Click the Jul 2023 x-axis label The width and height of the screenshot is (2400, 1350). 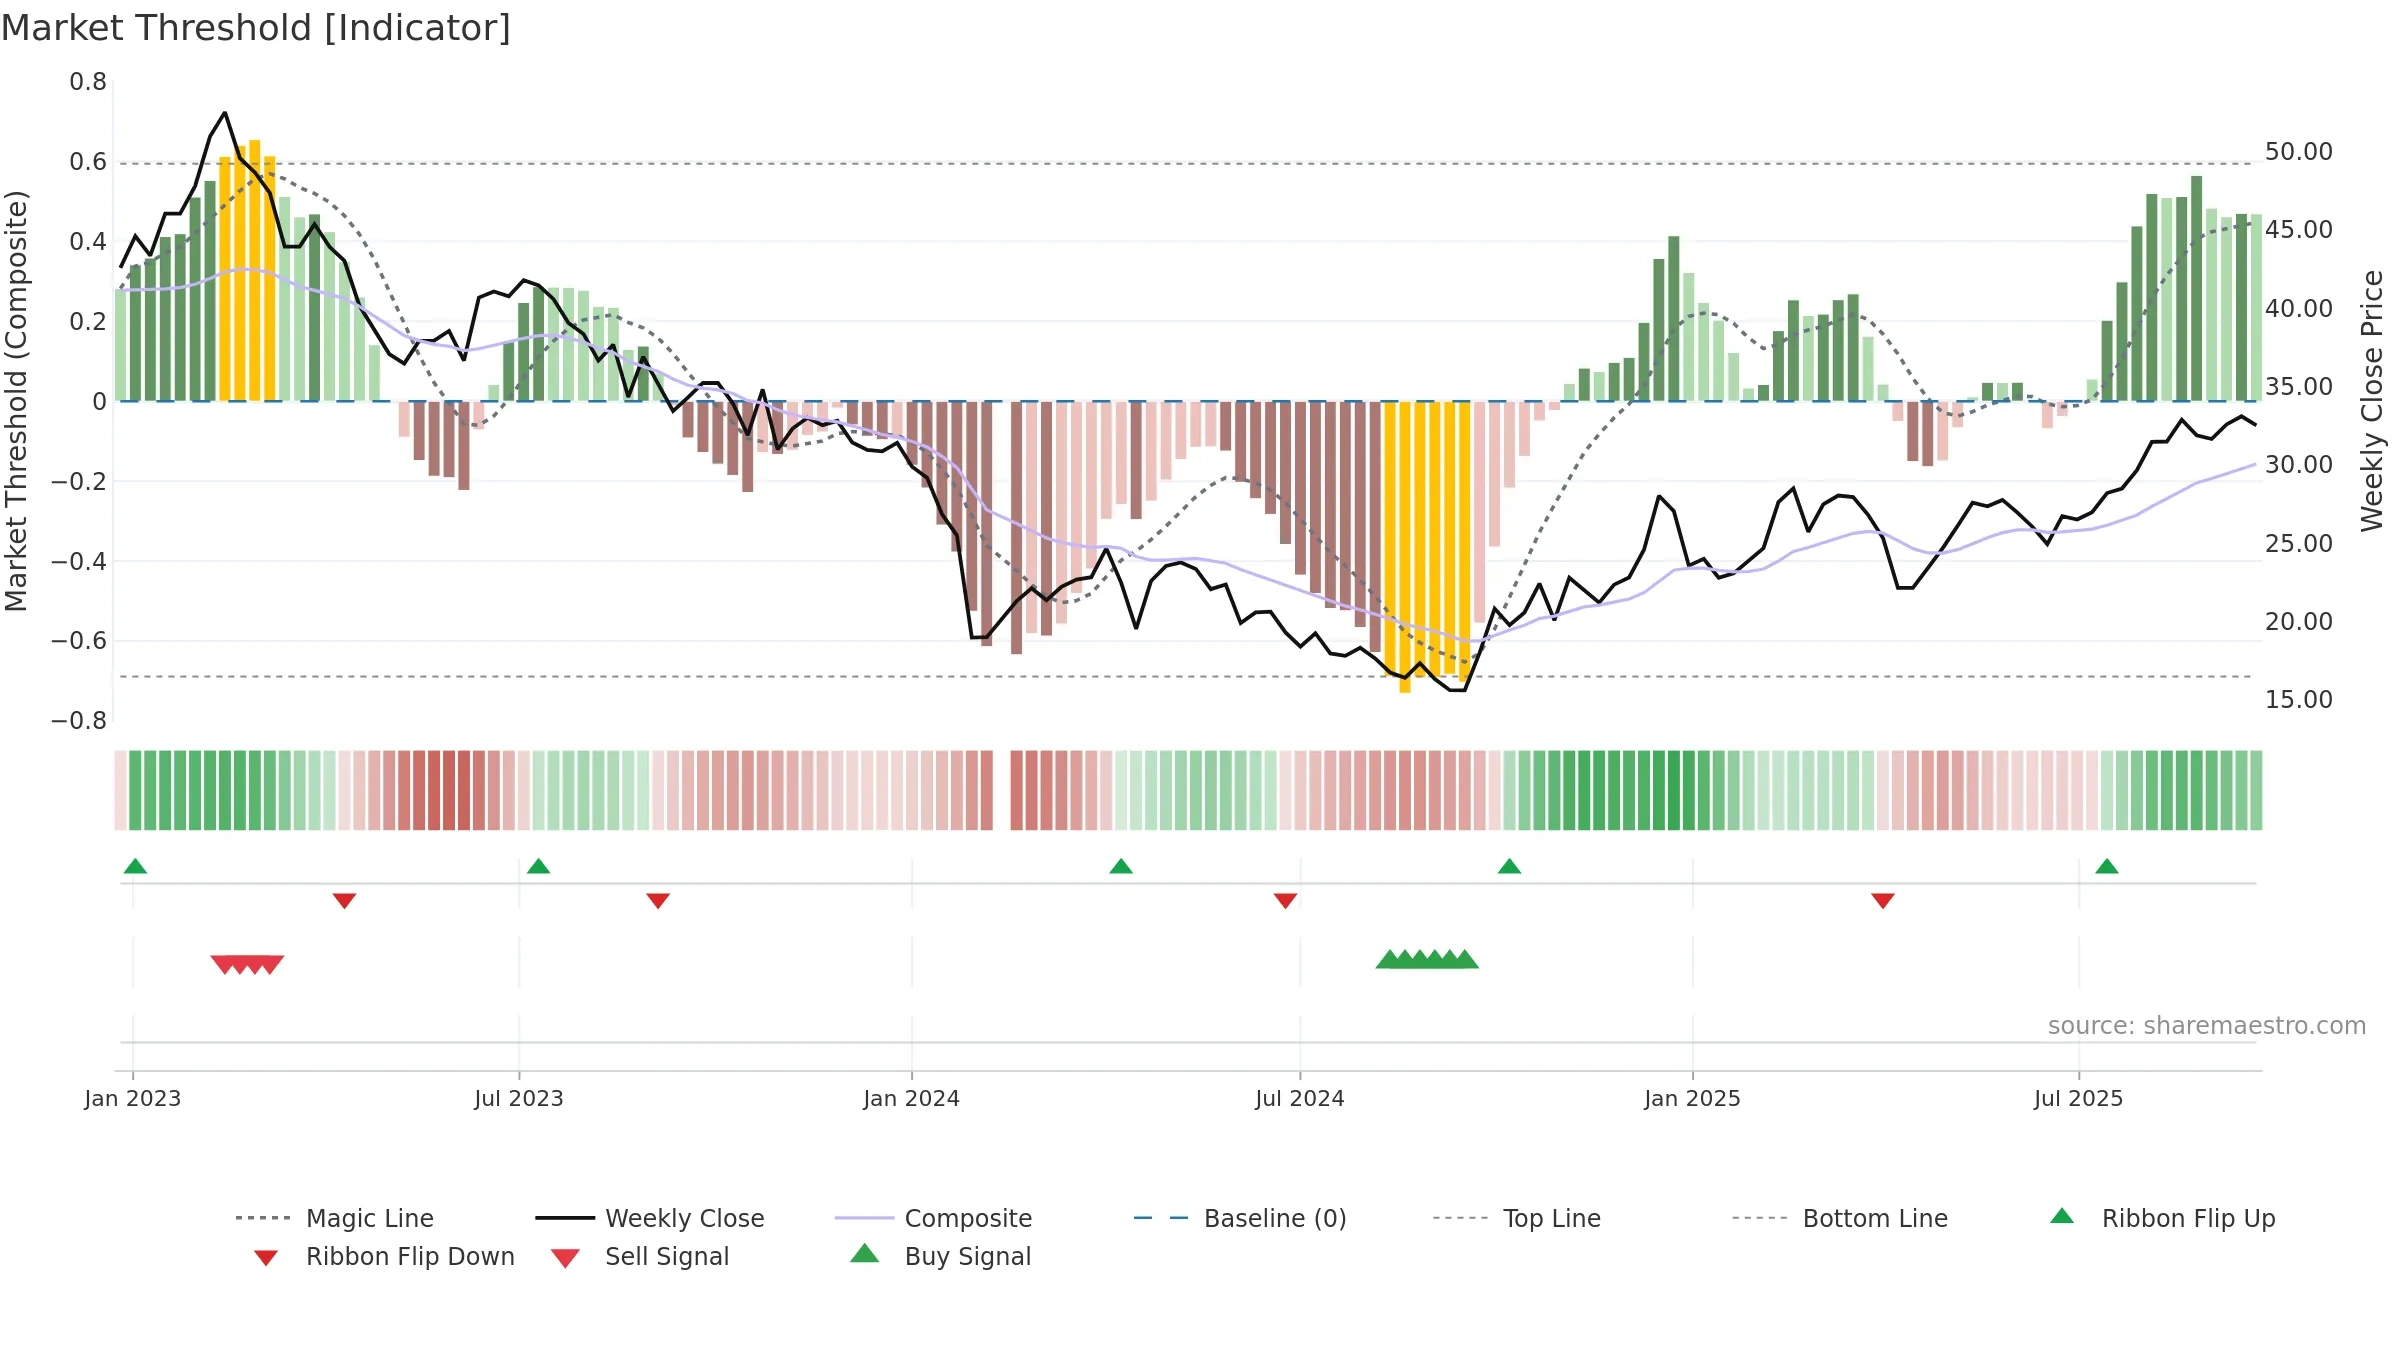click(519, 1099)
